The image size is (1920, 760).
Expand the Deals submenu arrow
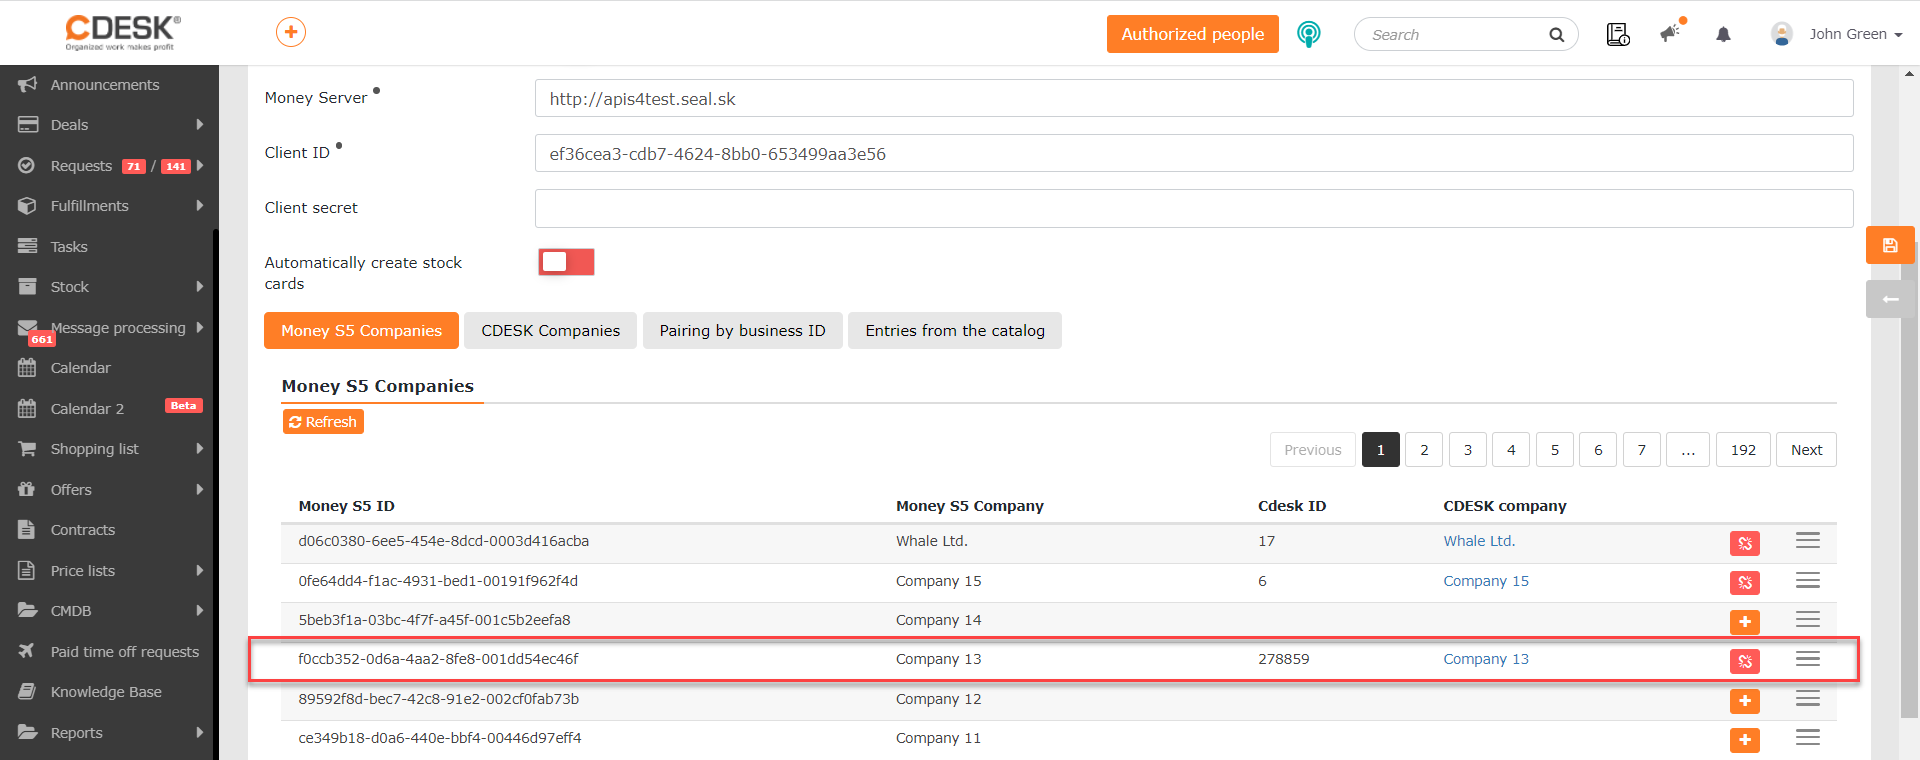[200, 125]
